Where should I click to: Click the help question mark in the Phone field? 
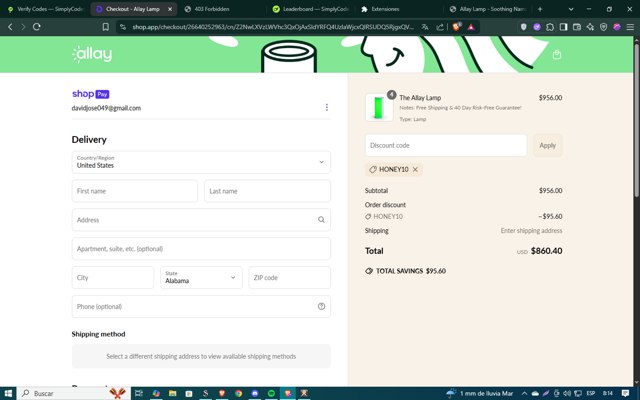[x=321, y=306]
